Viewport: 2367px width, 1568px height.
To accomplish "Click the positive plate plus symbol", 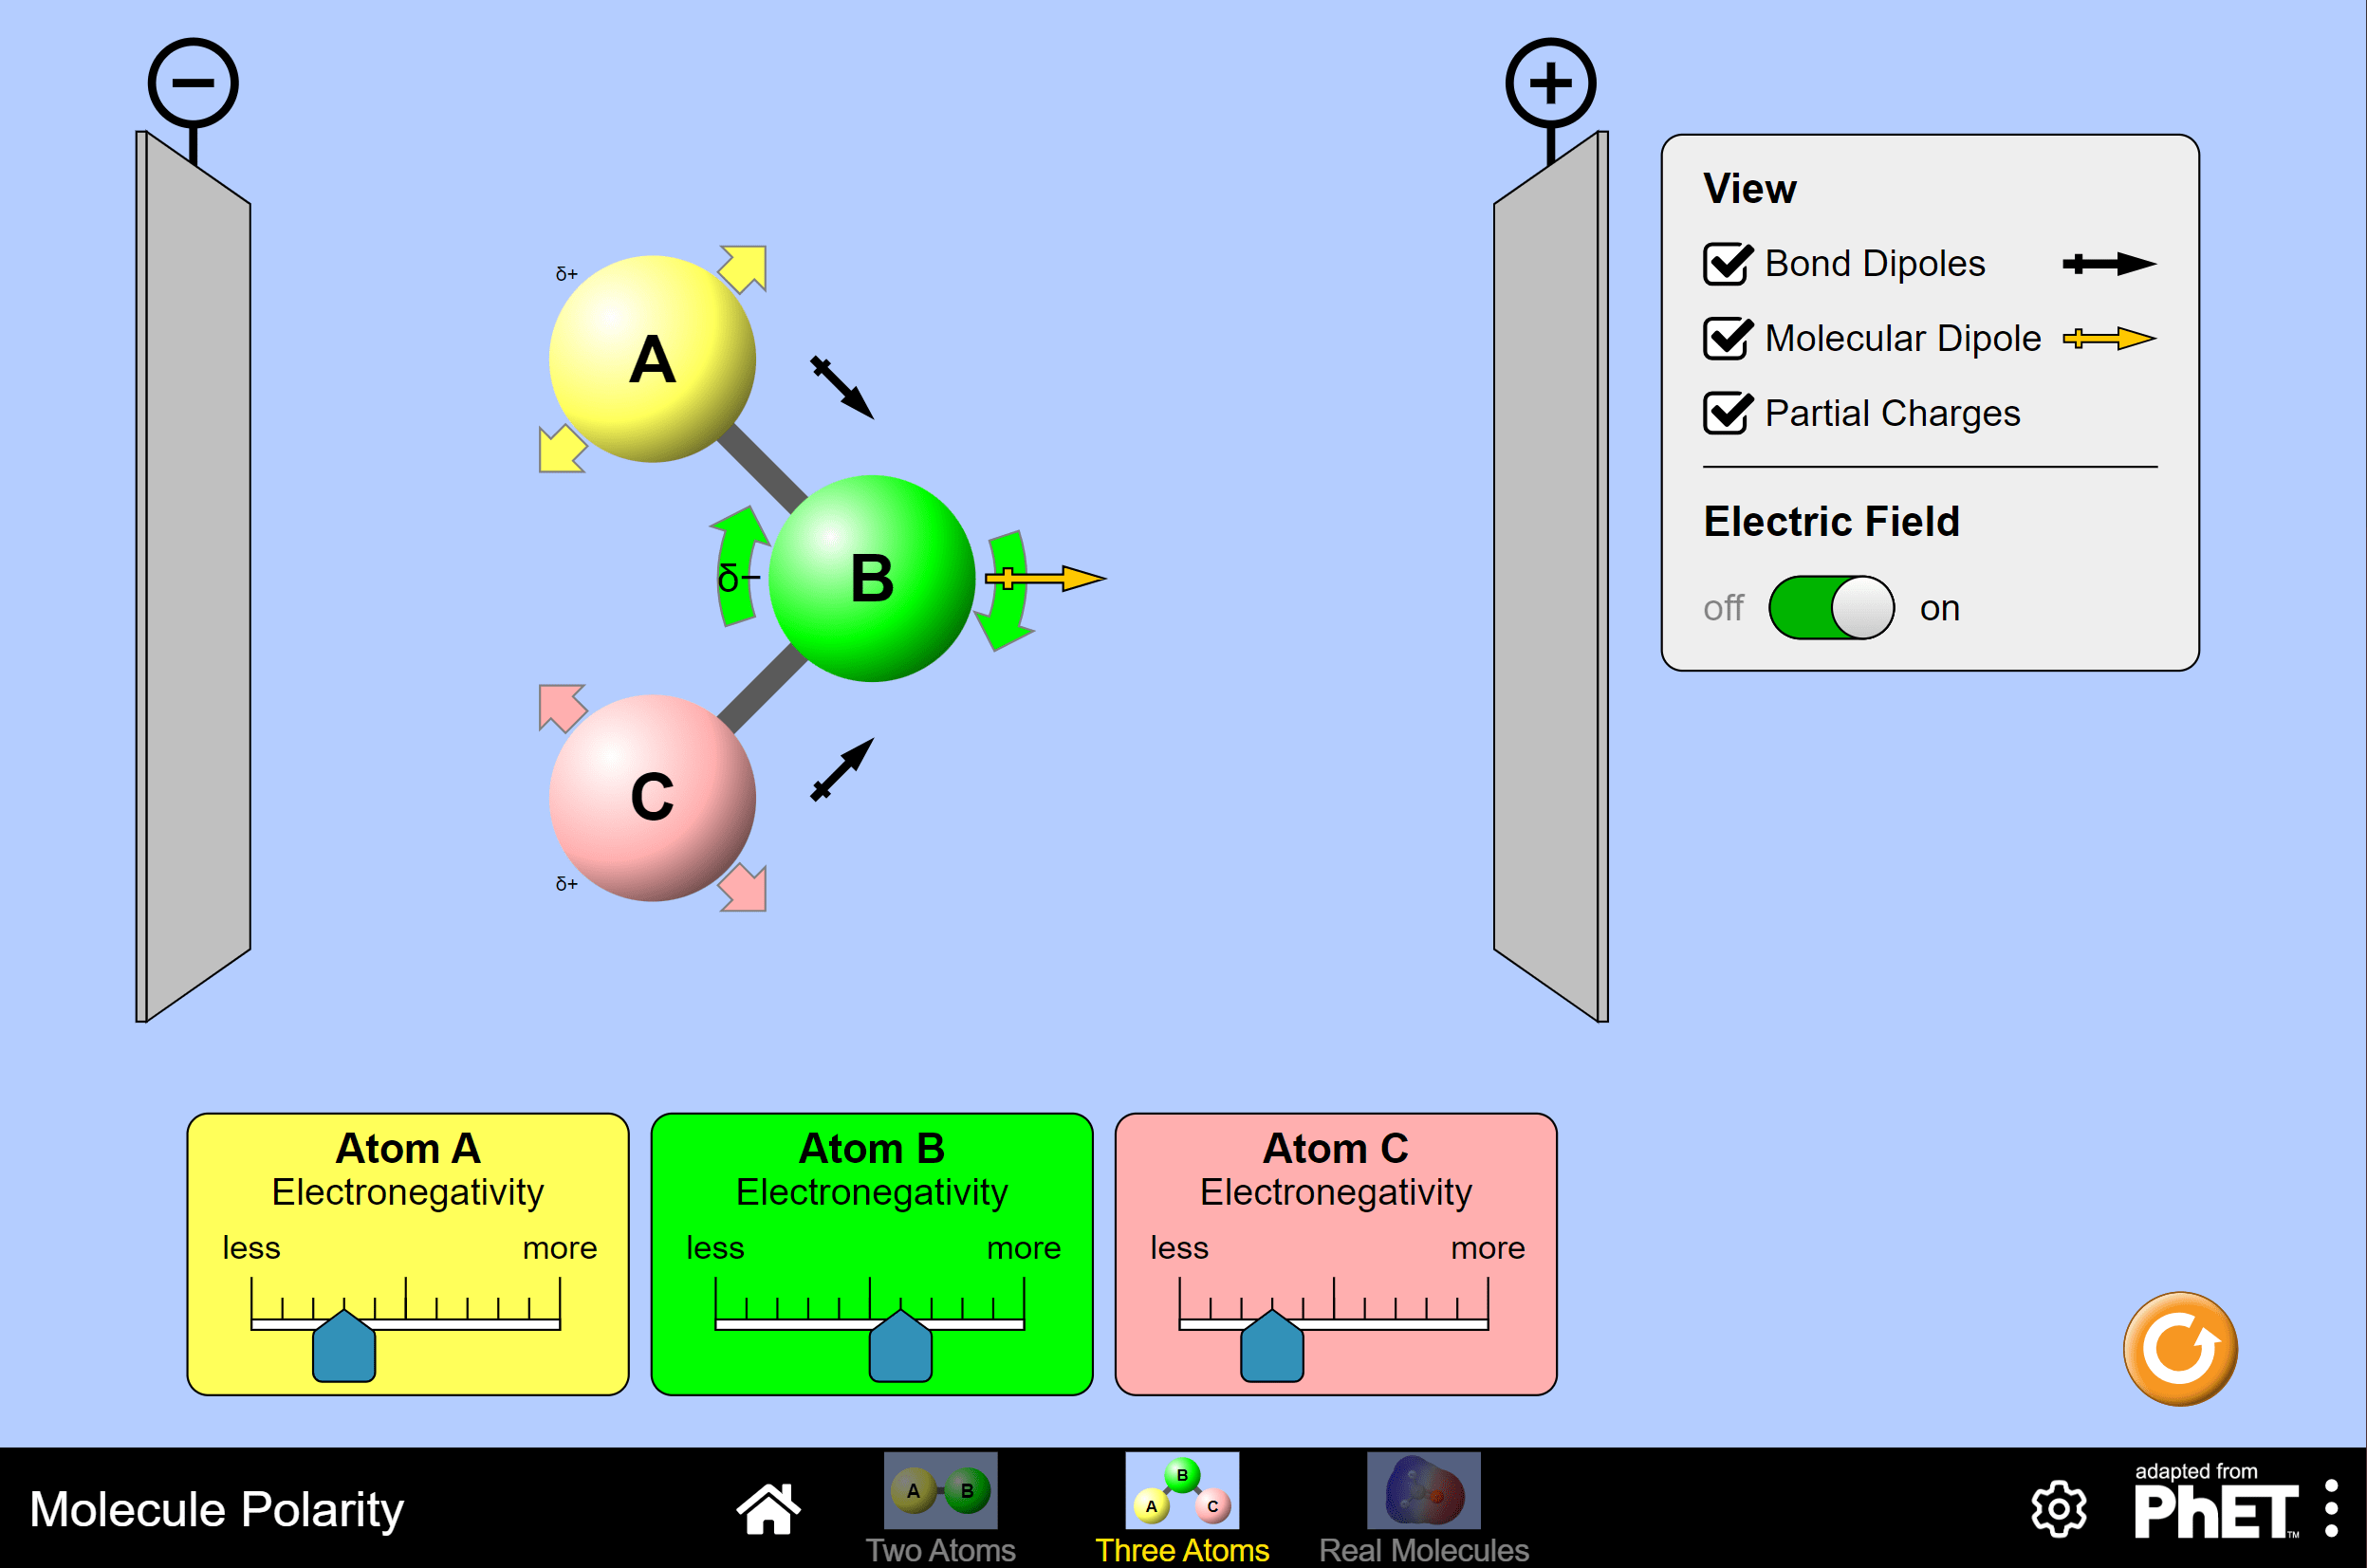I will click(x=1550, y=83).
